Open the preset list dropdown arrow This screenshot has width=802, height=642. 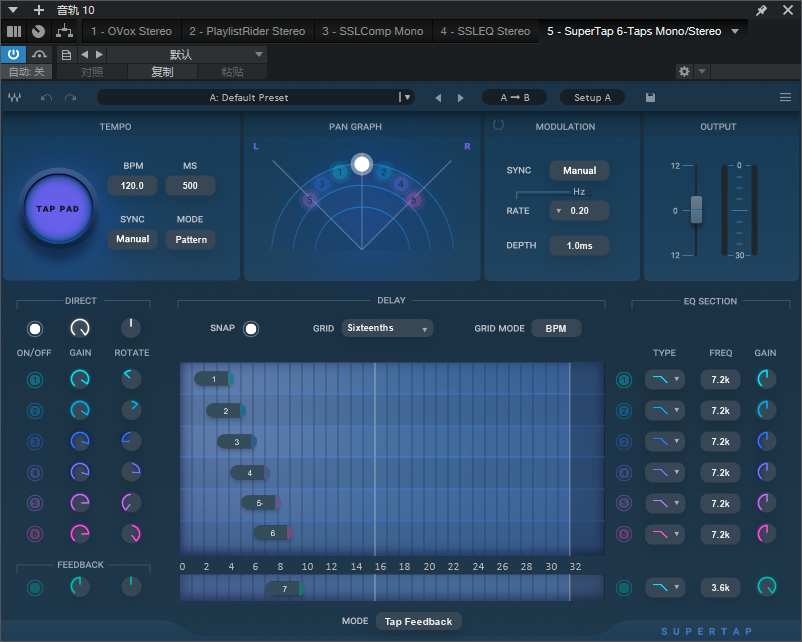tap(407, 97)
